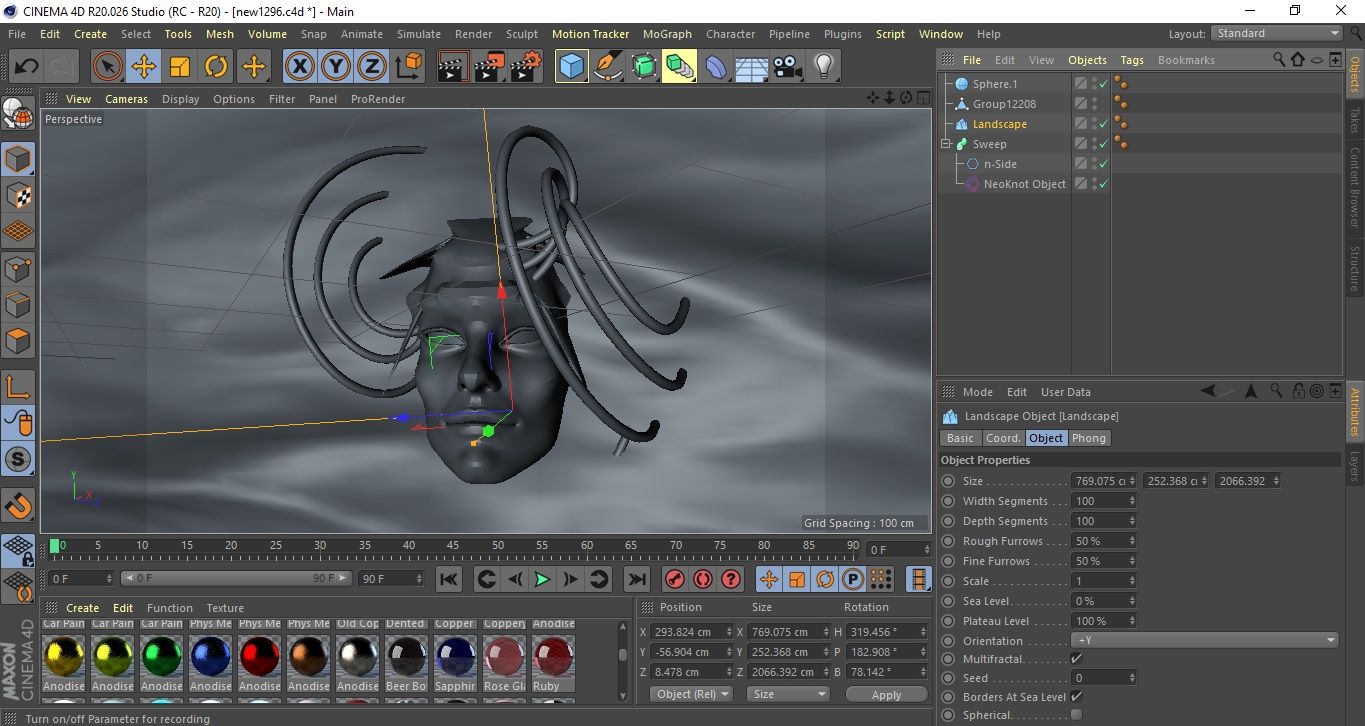Viewport: 1365px width, 726px height.
Task: Click Render View clapperboard icon
Action: click(x=453, y=67)
